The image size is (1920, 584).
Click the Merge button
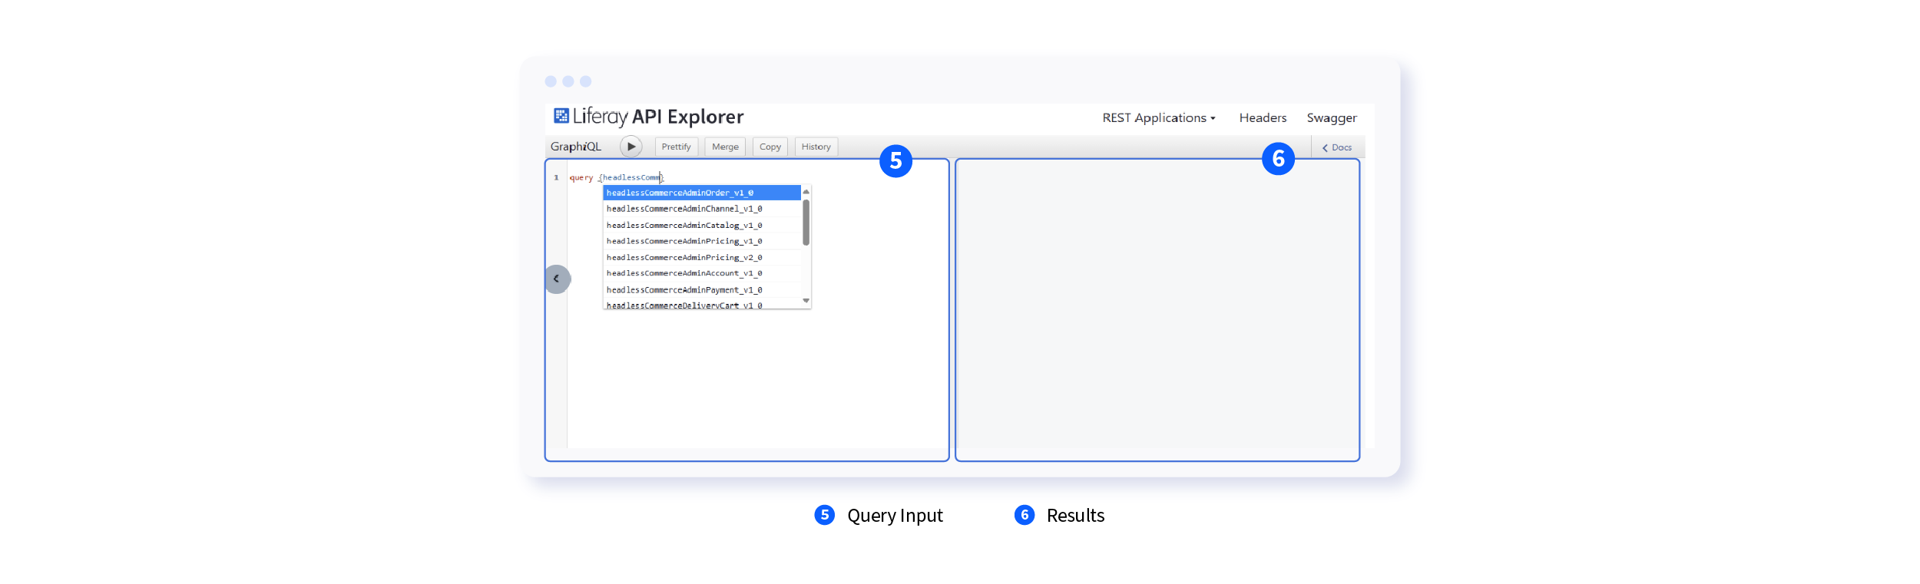pyautogui.click(x=725, y=147)
